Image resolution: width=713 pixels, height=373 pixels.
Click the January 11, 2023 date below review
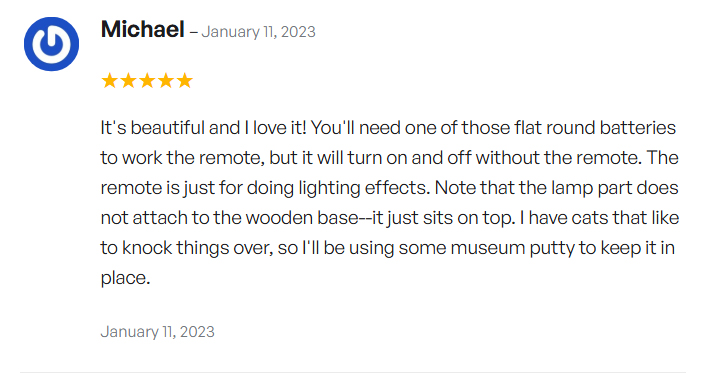pos(157,332)
